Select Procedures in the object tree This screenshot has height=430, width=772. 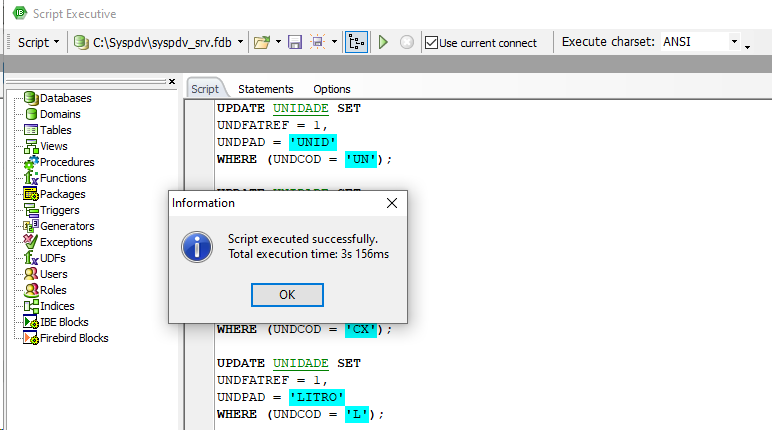click(x=66, y=162)
